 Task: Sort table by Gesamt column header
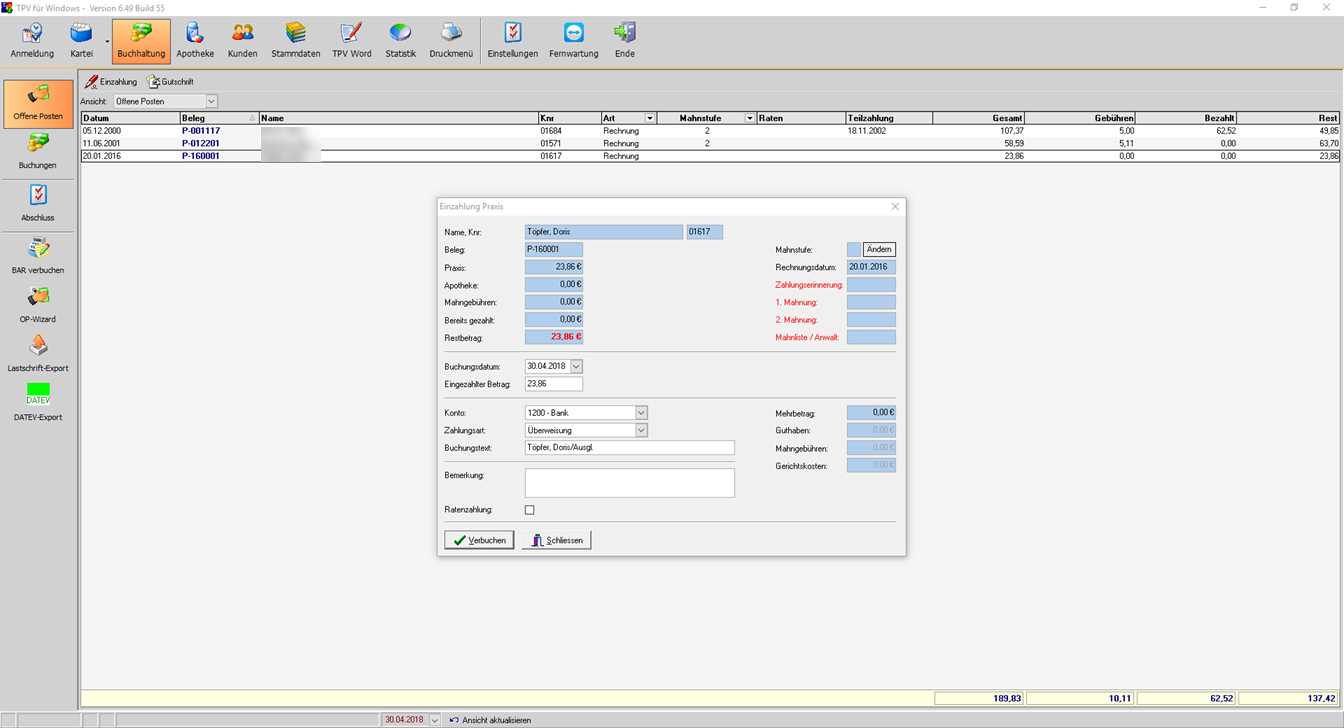click(978, 118)
